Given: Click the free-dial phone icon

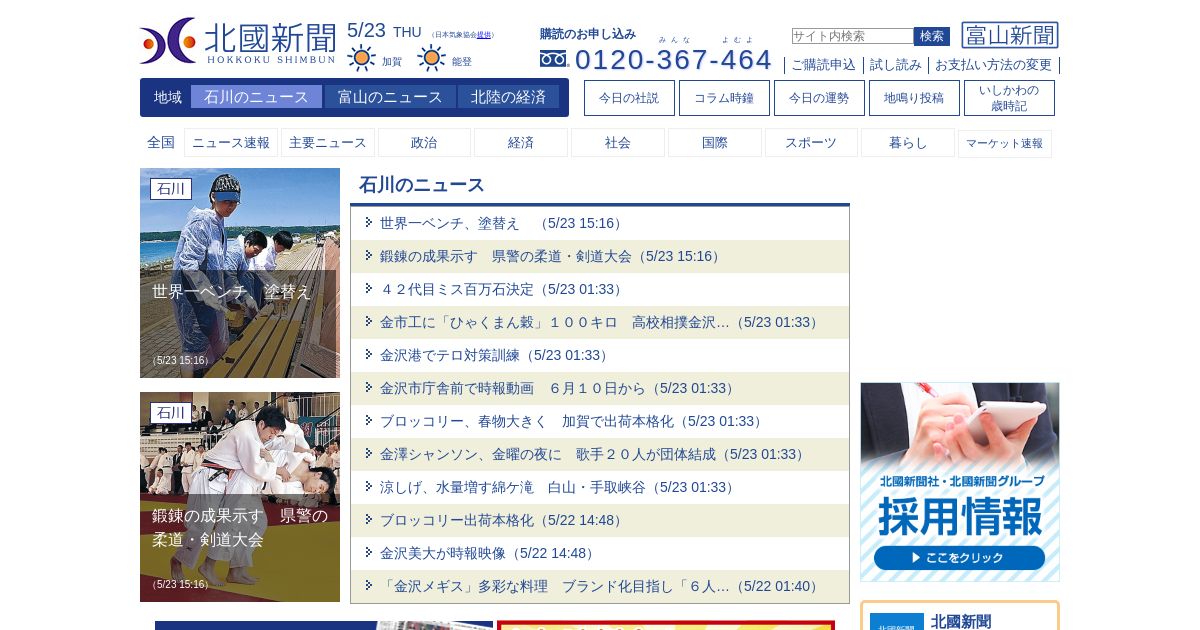Looking at the screenshot, I should 553,59.
